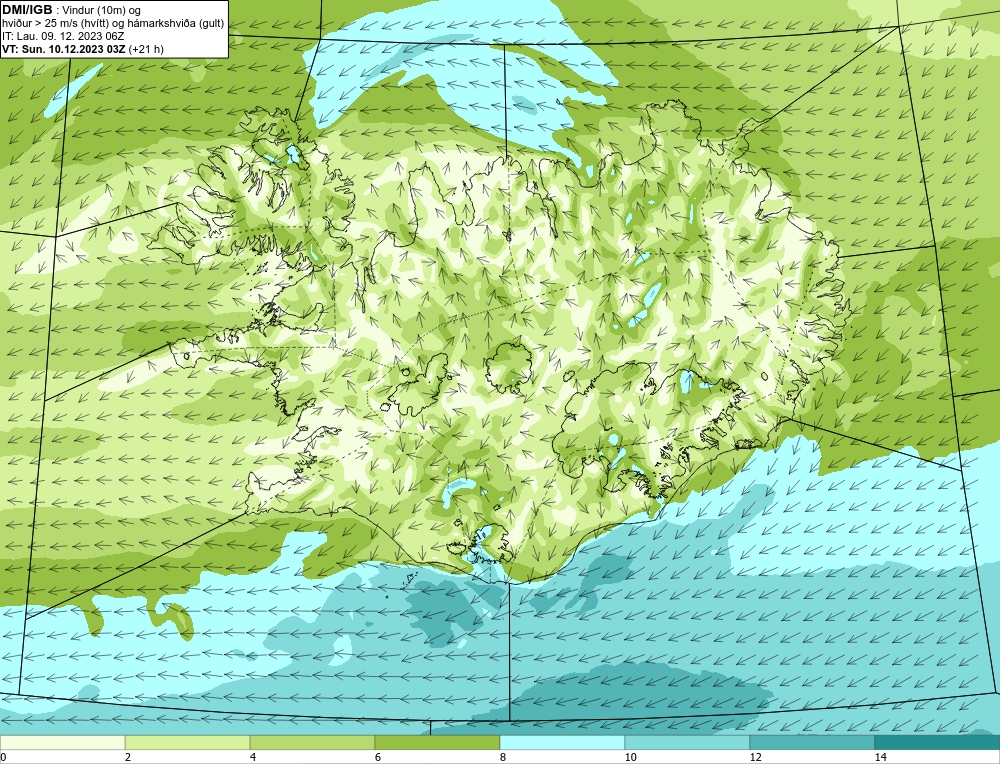This screenshot has height=764, width=1000.
Task: Select the 2–4 m/s light green legend swatch
Action: tap(188, 742)
